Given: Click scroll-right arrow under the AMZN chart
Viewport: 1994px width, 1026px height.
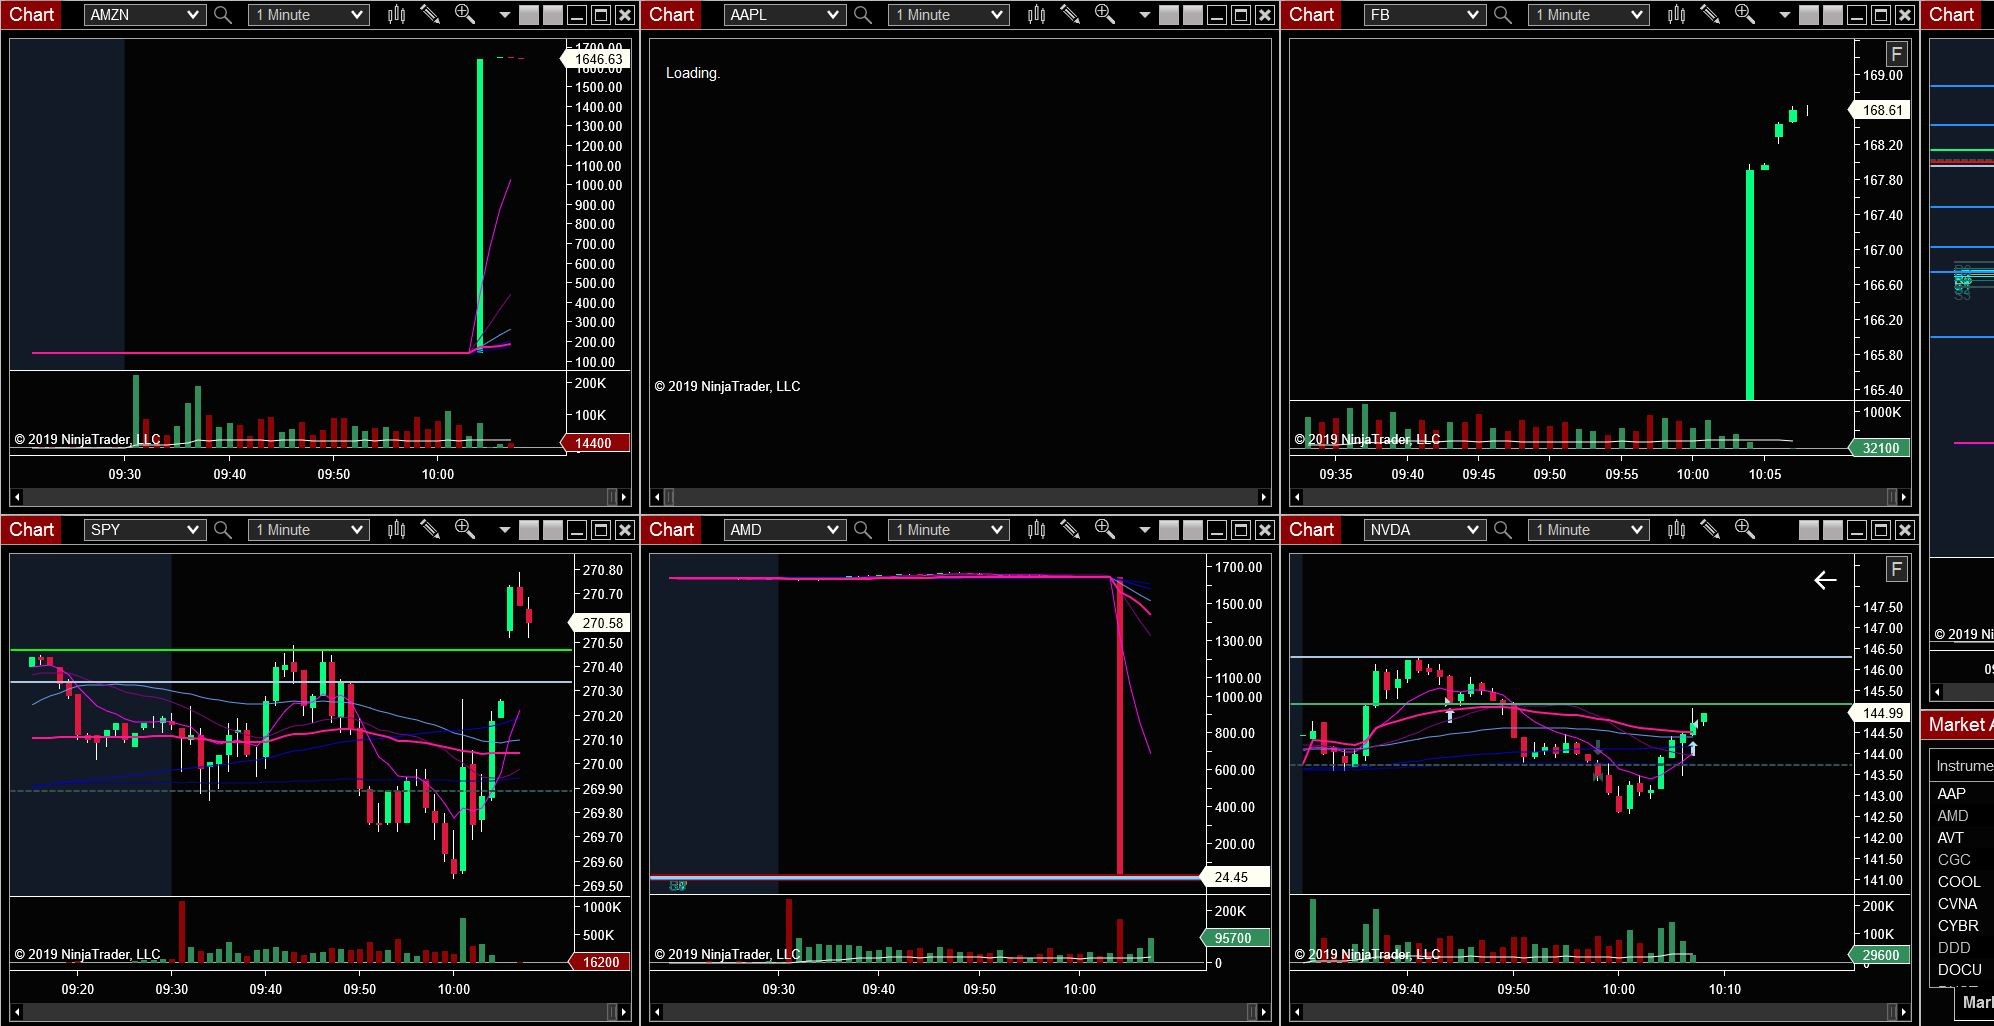Looking at the screenshot, I should 624,497.
